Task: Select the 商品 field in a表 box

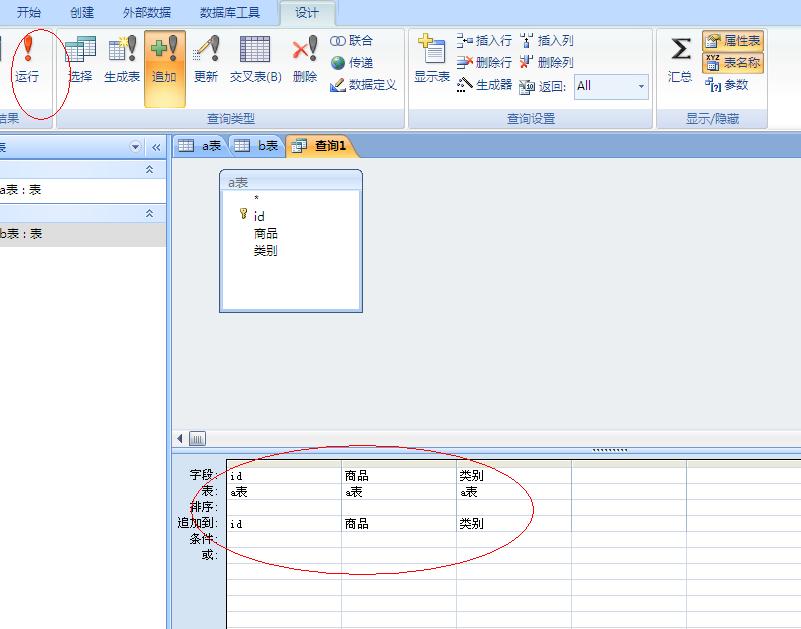Action: coord(266,234)
